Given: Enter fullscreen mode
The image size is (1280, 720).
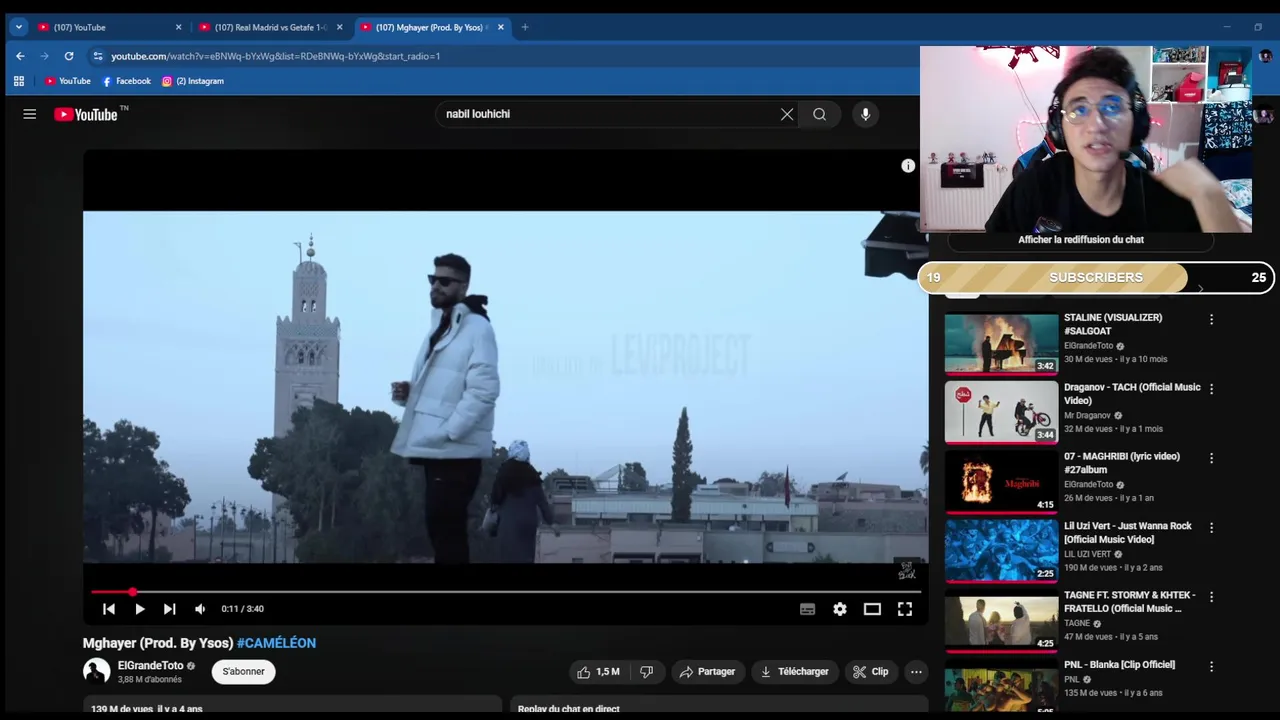Looking at the screenshot, I should click(905, 609).
